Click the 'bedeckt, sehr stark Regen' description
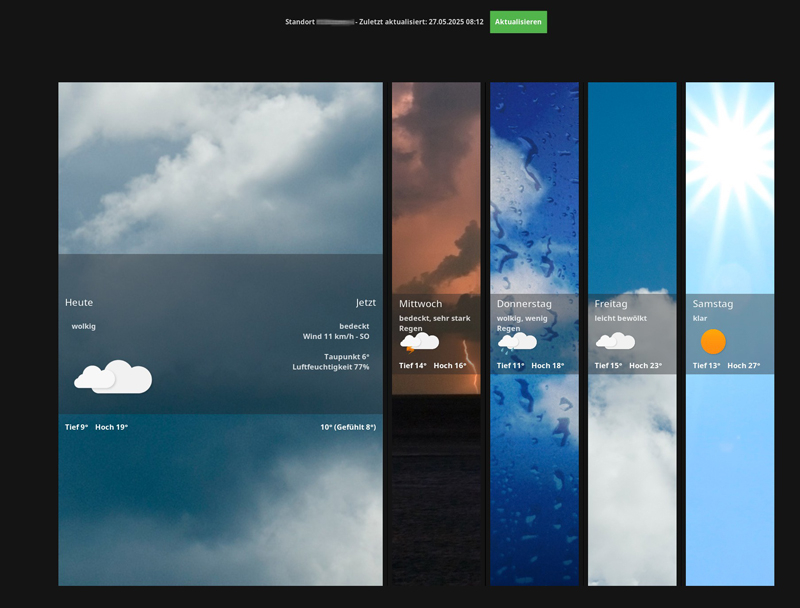The width and height of the screenshot is (800, 608). coord(435,323)
